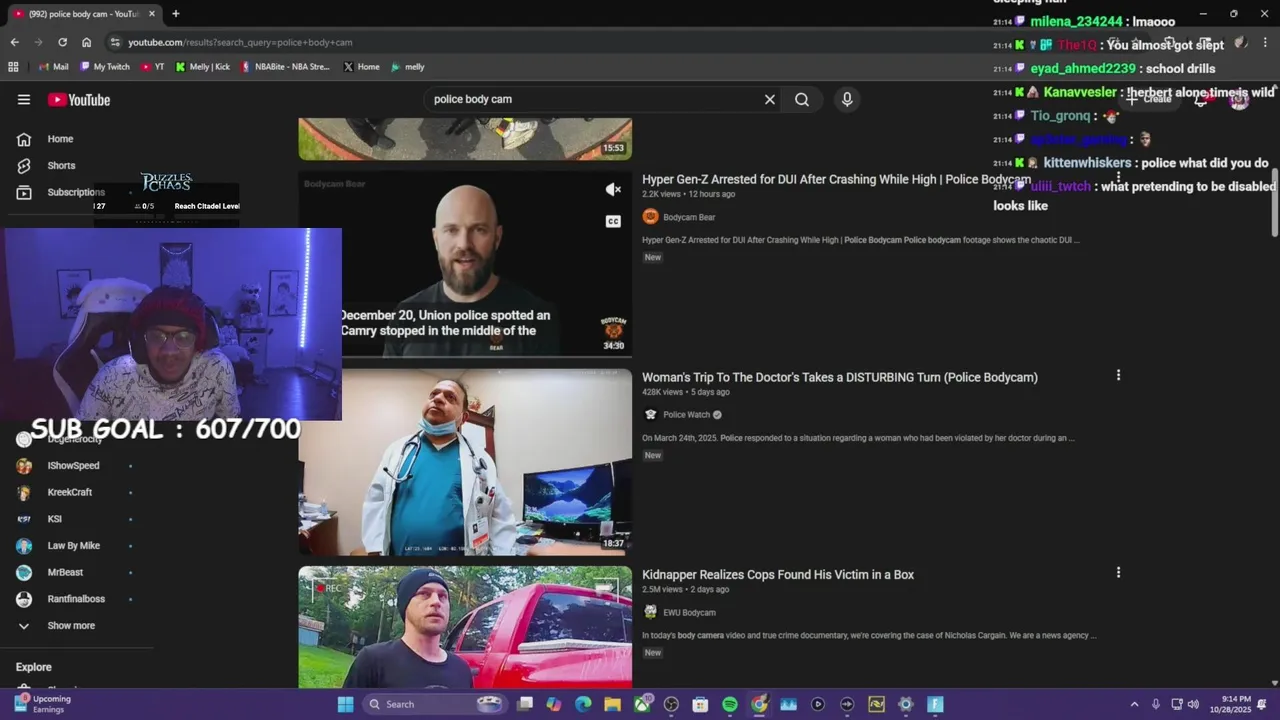
Task: Open Shorts in the sidebar
Action: pyautogui.click(x=61, y=165)
